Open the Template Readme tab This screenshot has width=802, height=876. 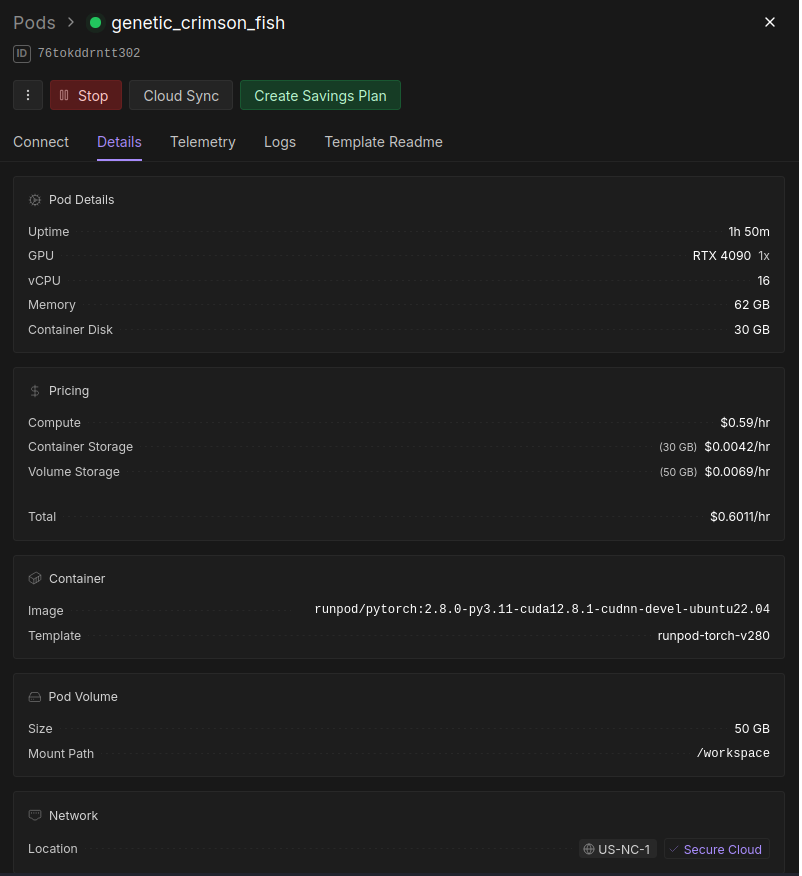click(x=383, y=142)
